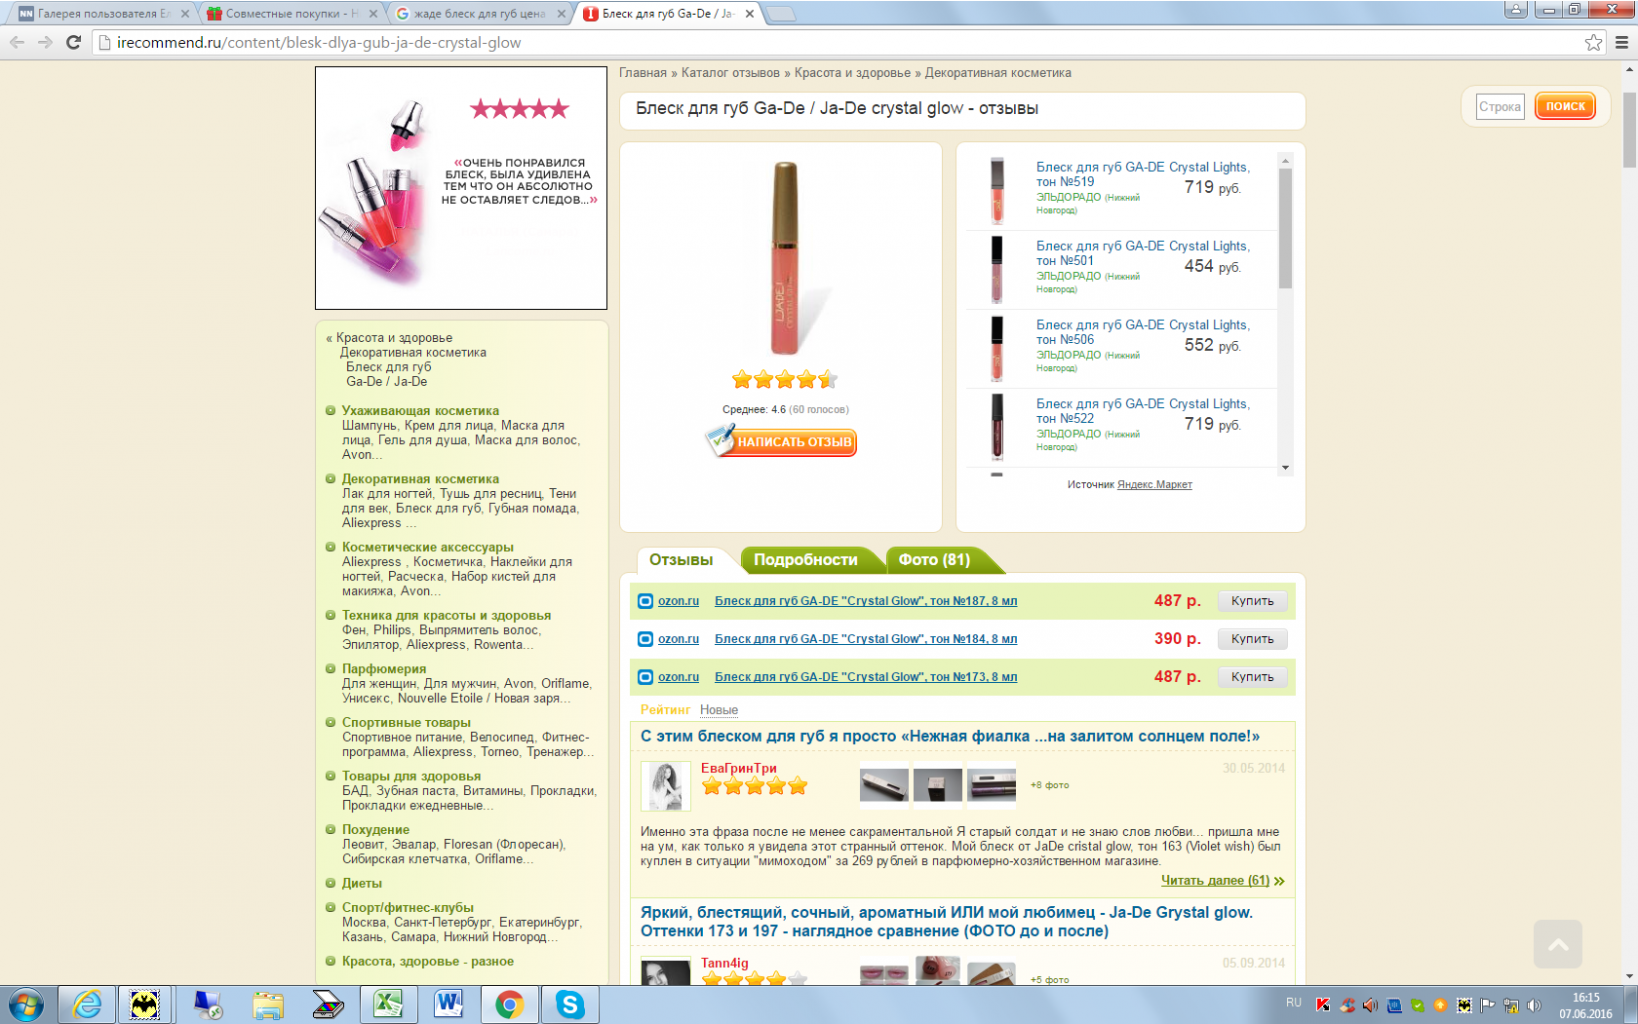Click Купить for тон №173 gloss

pyautogui.click(x=1252, y=677)
